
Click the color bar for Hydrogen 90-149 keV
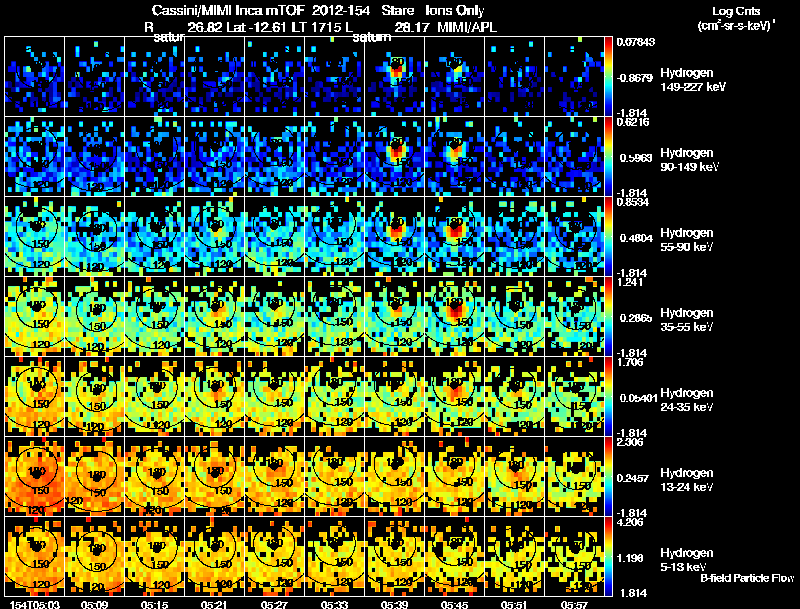(608, 157)
